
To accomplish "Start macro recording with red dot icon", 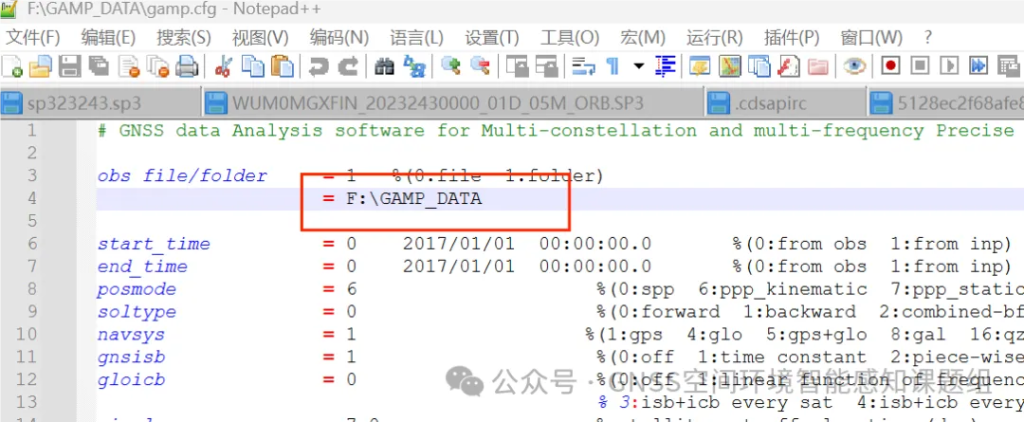I will (890, 67).
